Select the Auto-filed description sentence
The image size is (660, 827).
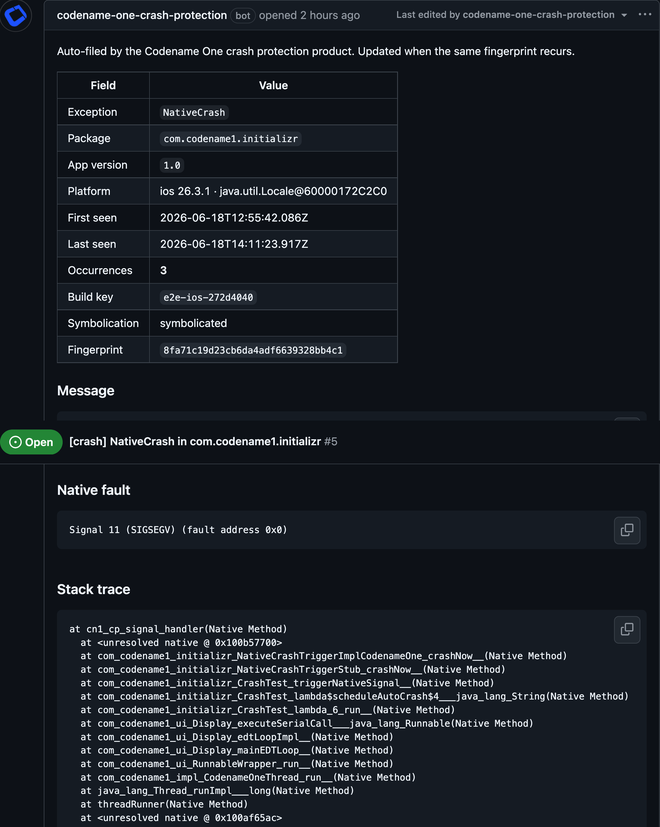point(315,51)
